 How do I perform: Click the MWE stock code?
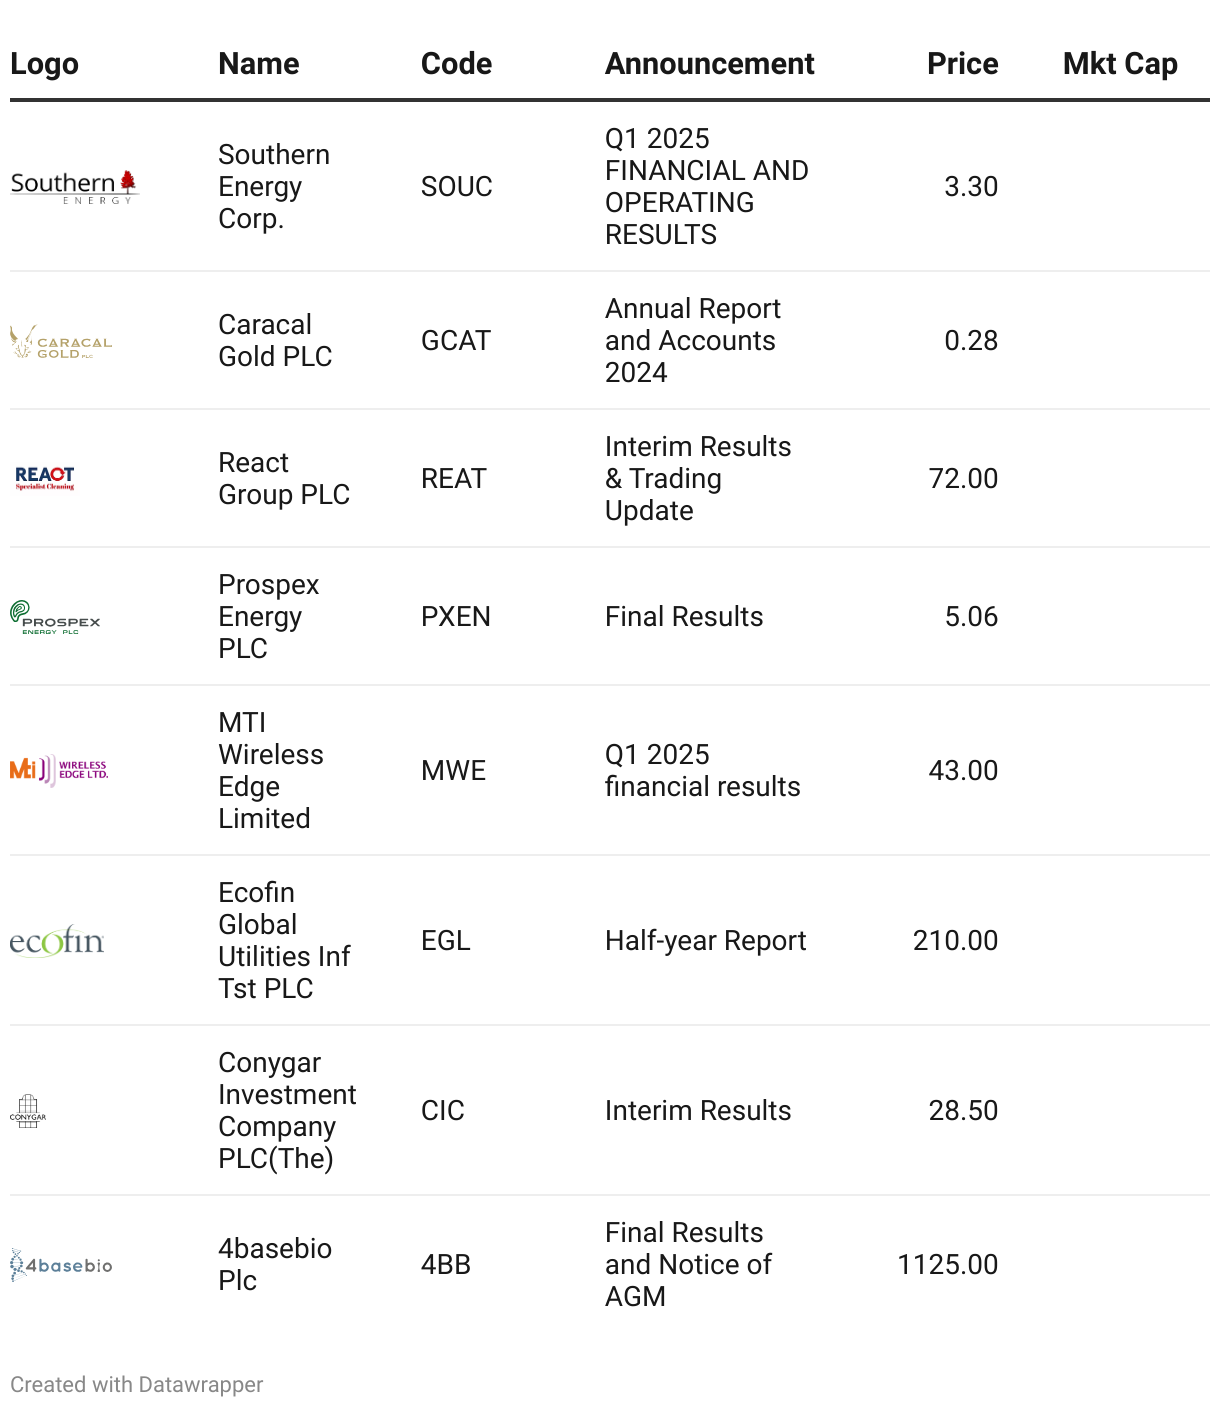coord(453,771)
